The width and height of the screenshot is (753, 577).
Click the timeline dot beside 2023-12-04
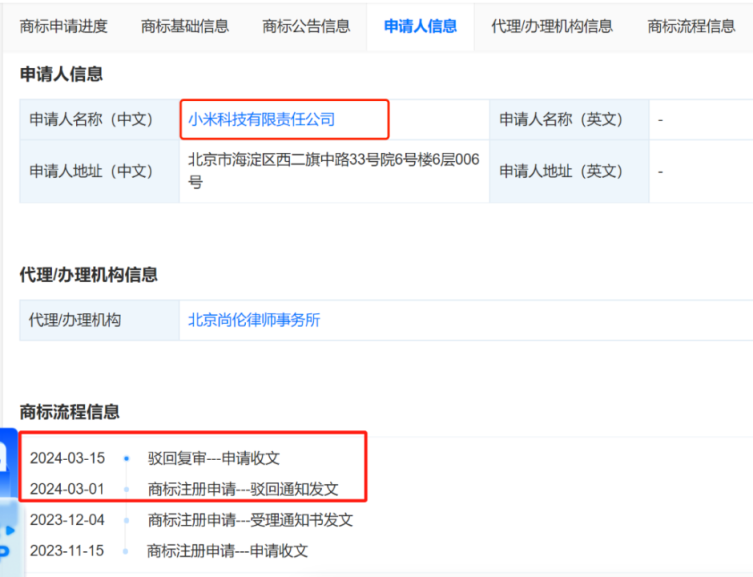[126, 520]
